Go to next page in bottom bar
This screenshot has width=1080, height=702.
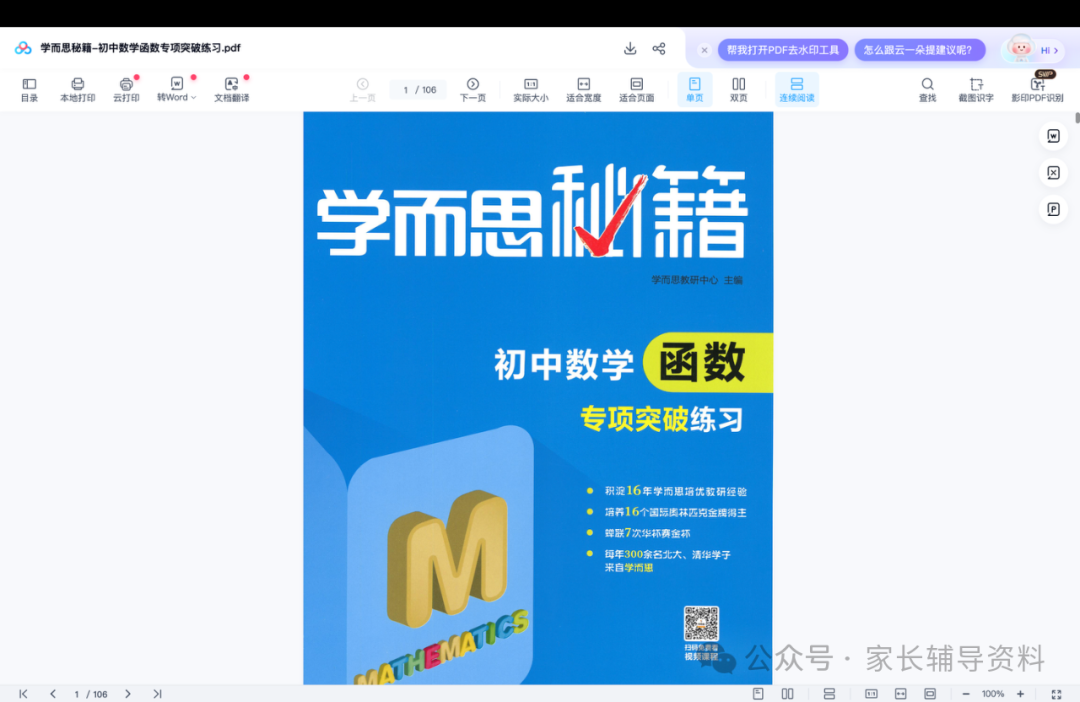coord(127,694)
